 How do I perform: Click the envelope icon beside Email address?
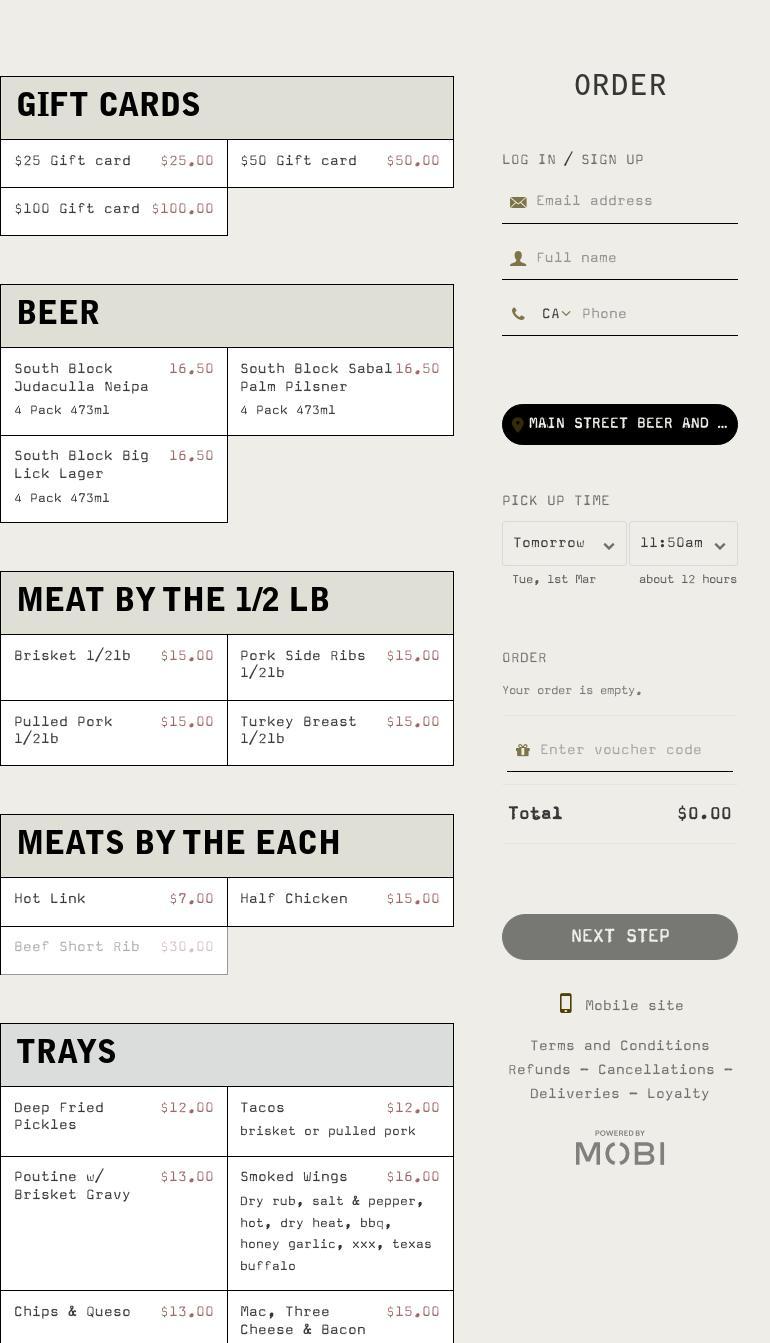[518, 202]
